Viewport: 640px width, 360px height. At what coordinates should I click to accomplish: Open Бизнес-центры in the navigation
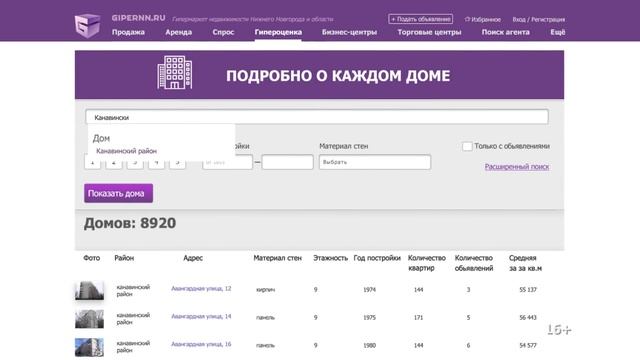click(349, 32)
